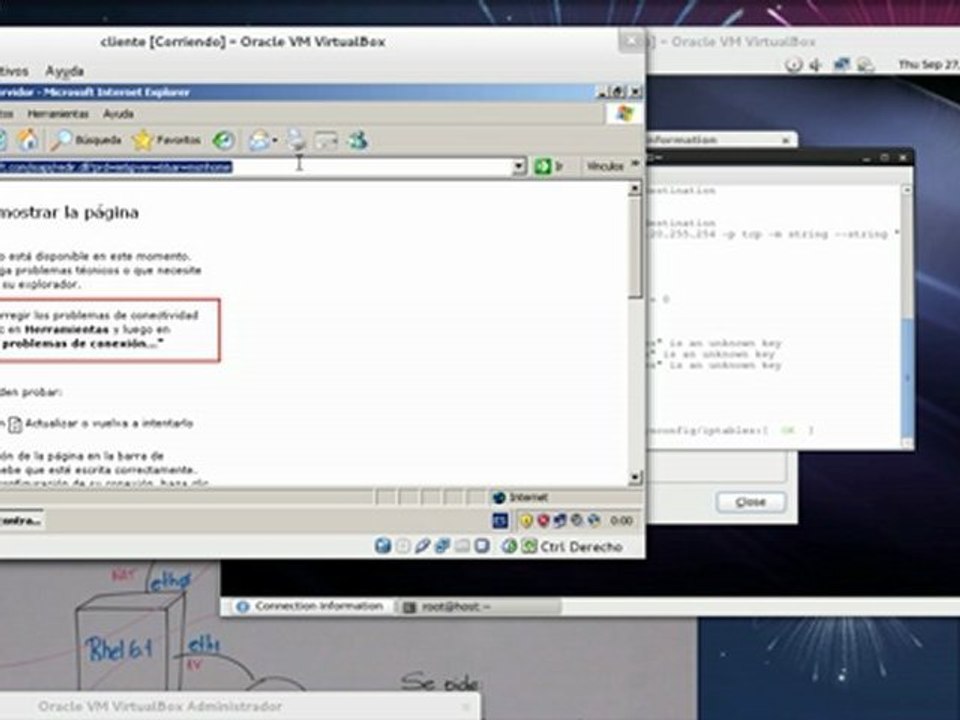Open the Ayuda menu in VirtualBox
The width and height of the screenshot is (960, 720).
(x=64, y=71)
